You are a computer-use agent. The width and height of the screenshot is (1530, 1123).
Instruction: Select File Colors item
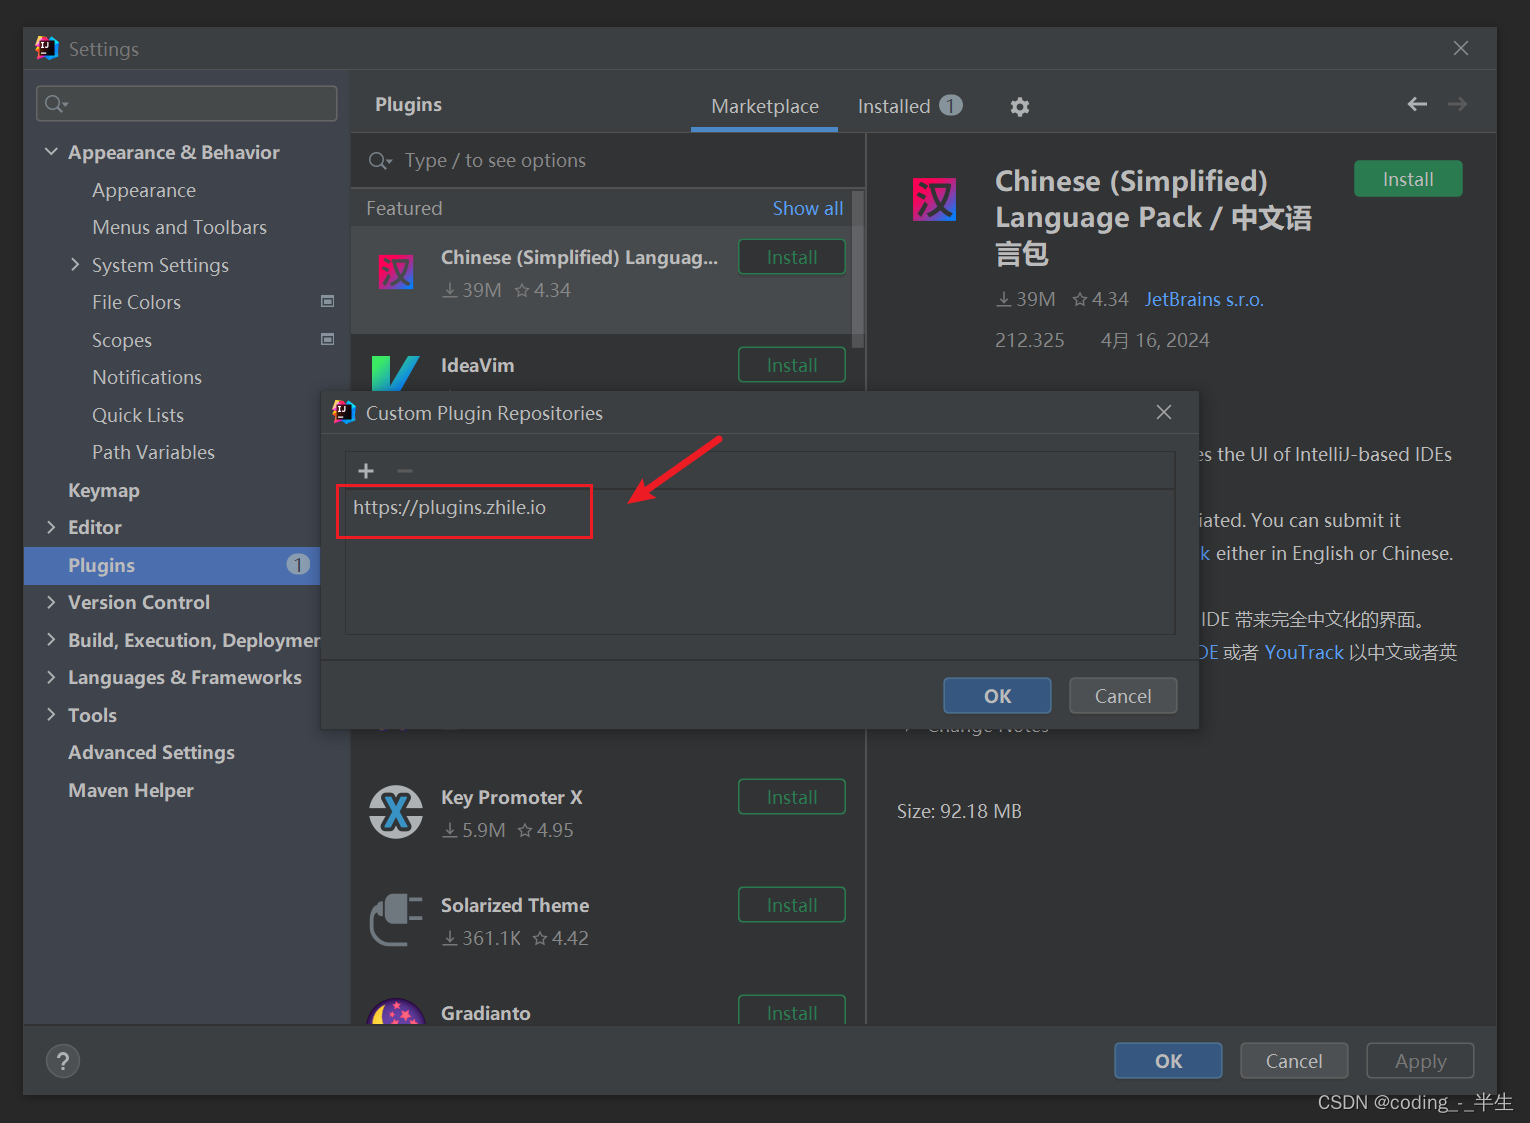pos(136,302)
